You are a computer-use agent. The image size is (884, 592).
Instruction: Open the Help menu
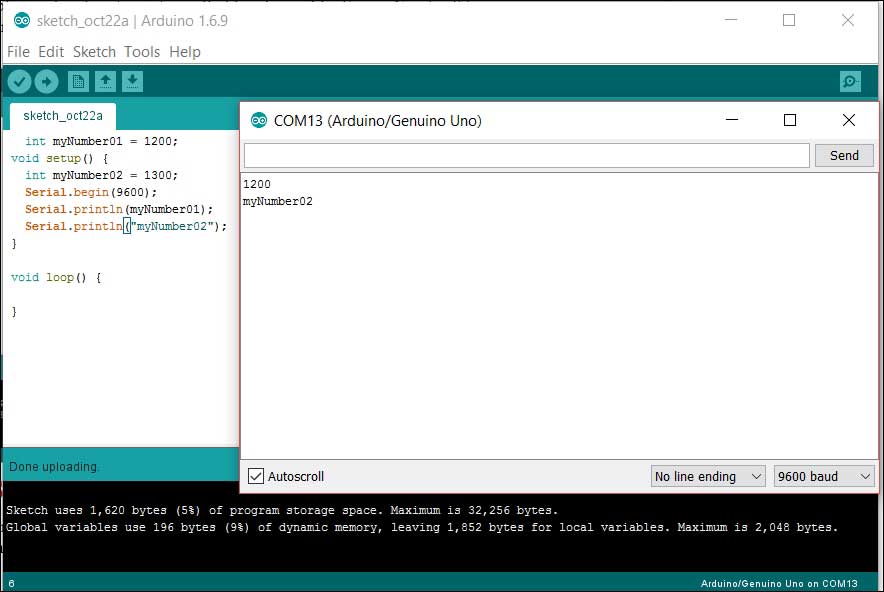click(x=185, y=52)
